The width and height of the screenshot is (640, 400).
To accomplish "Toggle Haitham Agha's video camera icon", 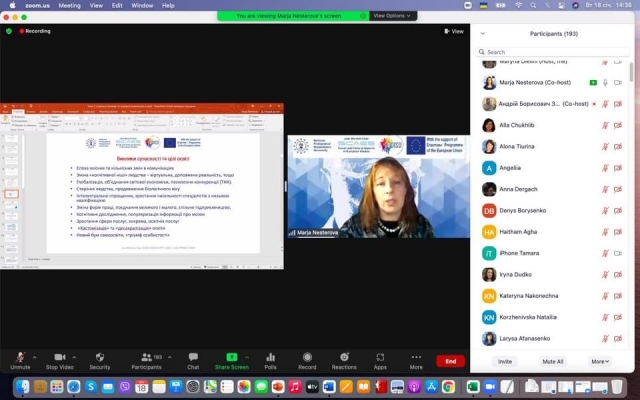I will 618,232.
